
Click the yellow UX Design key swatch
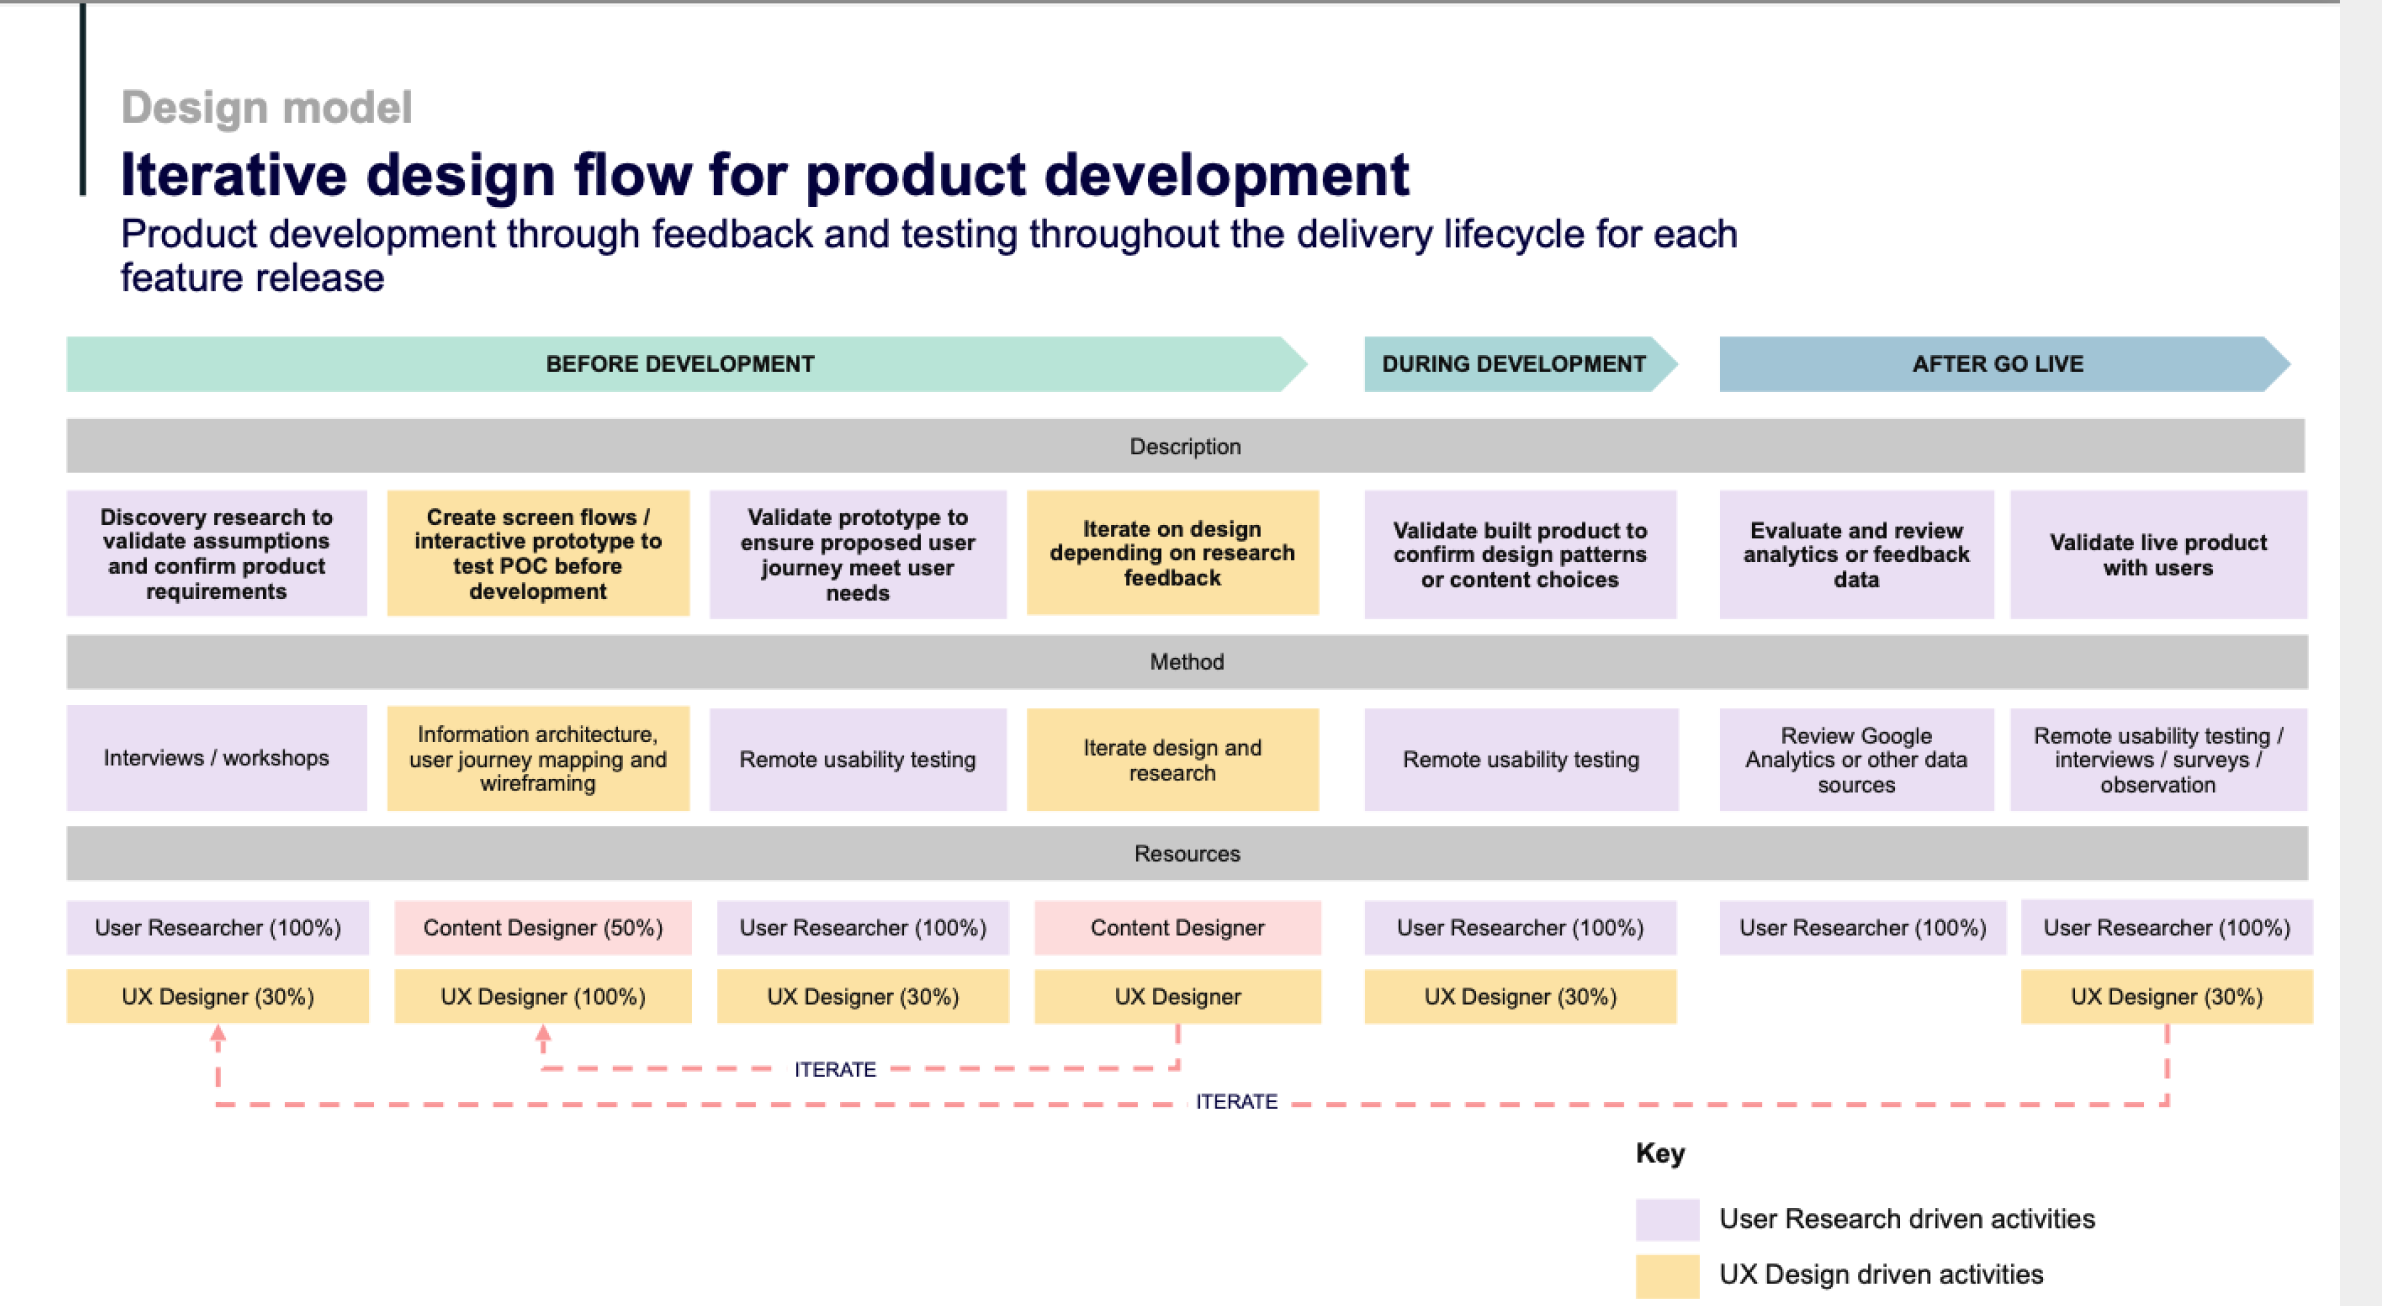[1667, 1275]
